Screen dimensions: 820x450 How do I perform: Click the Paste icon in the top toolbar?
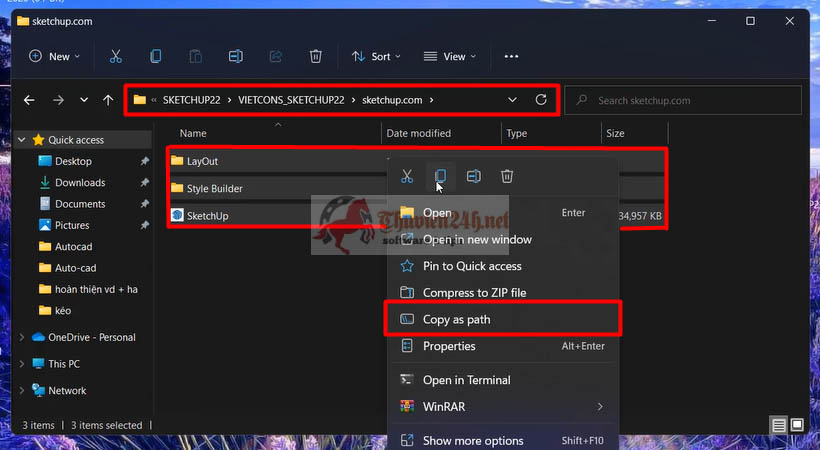[196, 57]
